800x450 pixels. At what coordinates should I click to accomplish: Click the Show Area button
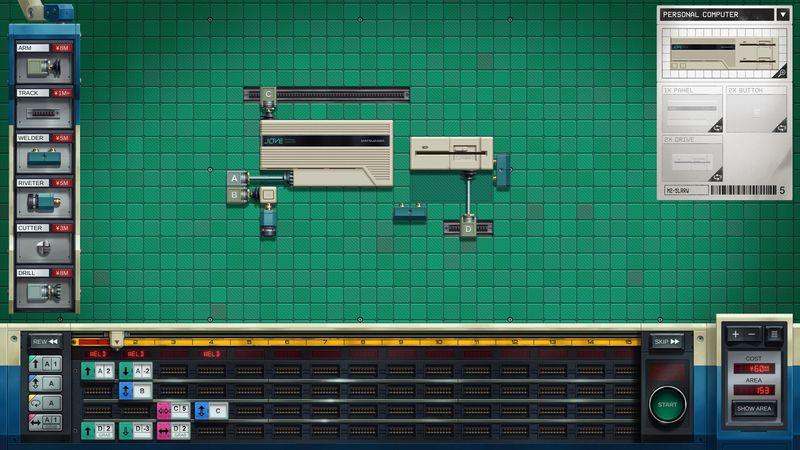tap(755, 408)
